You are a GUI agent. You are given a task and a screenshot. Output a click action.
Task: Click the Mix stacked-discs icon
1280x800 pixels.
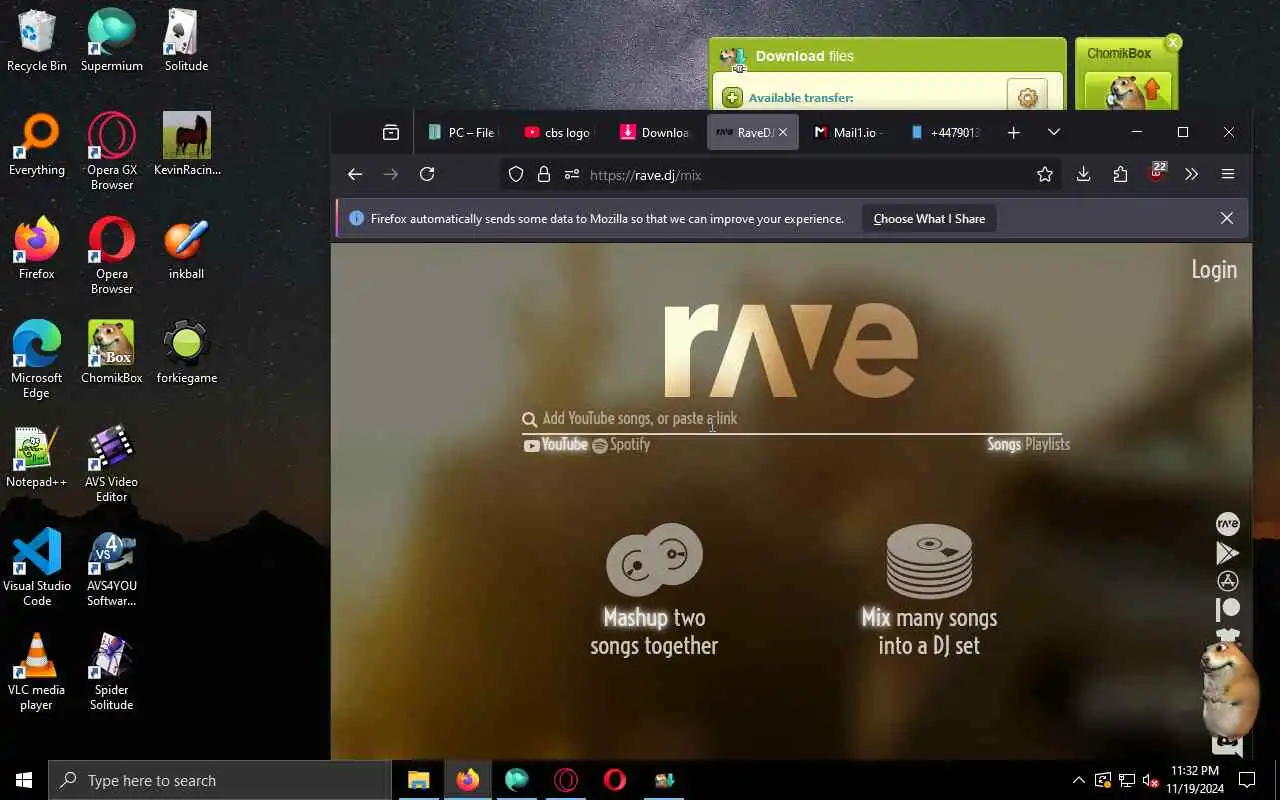coord(929,561)
